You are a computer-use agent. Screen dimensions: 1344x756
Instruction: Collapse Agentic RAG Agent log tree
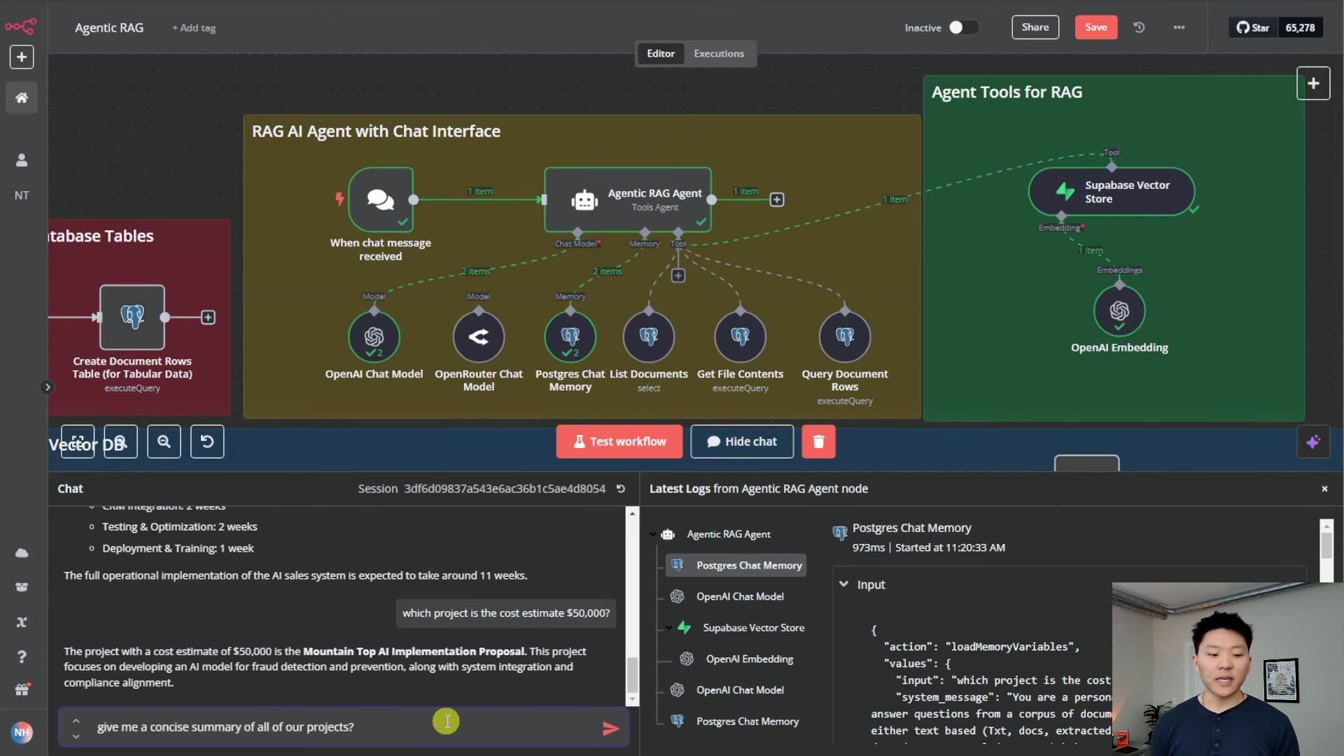(653, 534)
